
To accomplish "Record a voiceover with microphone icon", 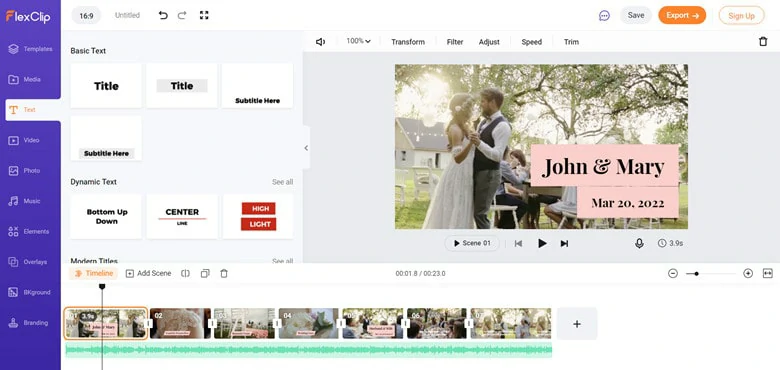I will (x=639, y=243).
